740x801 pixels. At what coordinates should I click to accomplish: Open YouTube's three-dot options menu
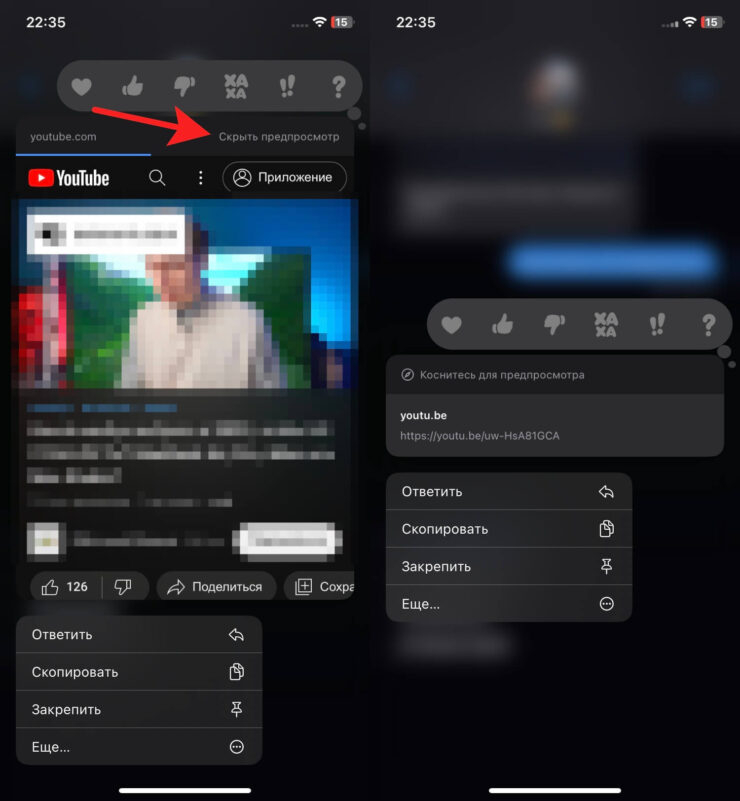pyautogui.click(x=200, y=178)
